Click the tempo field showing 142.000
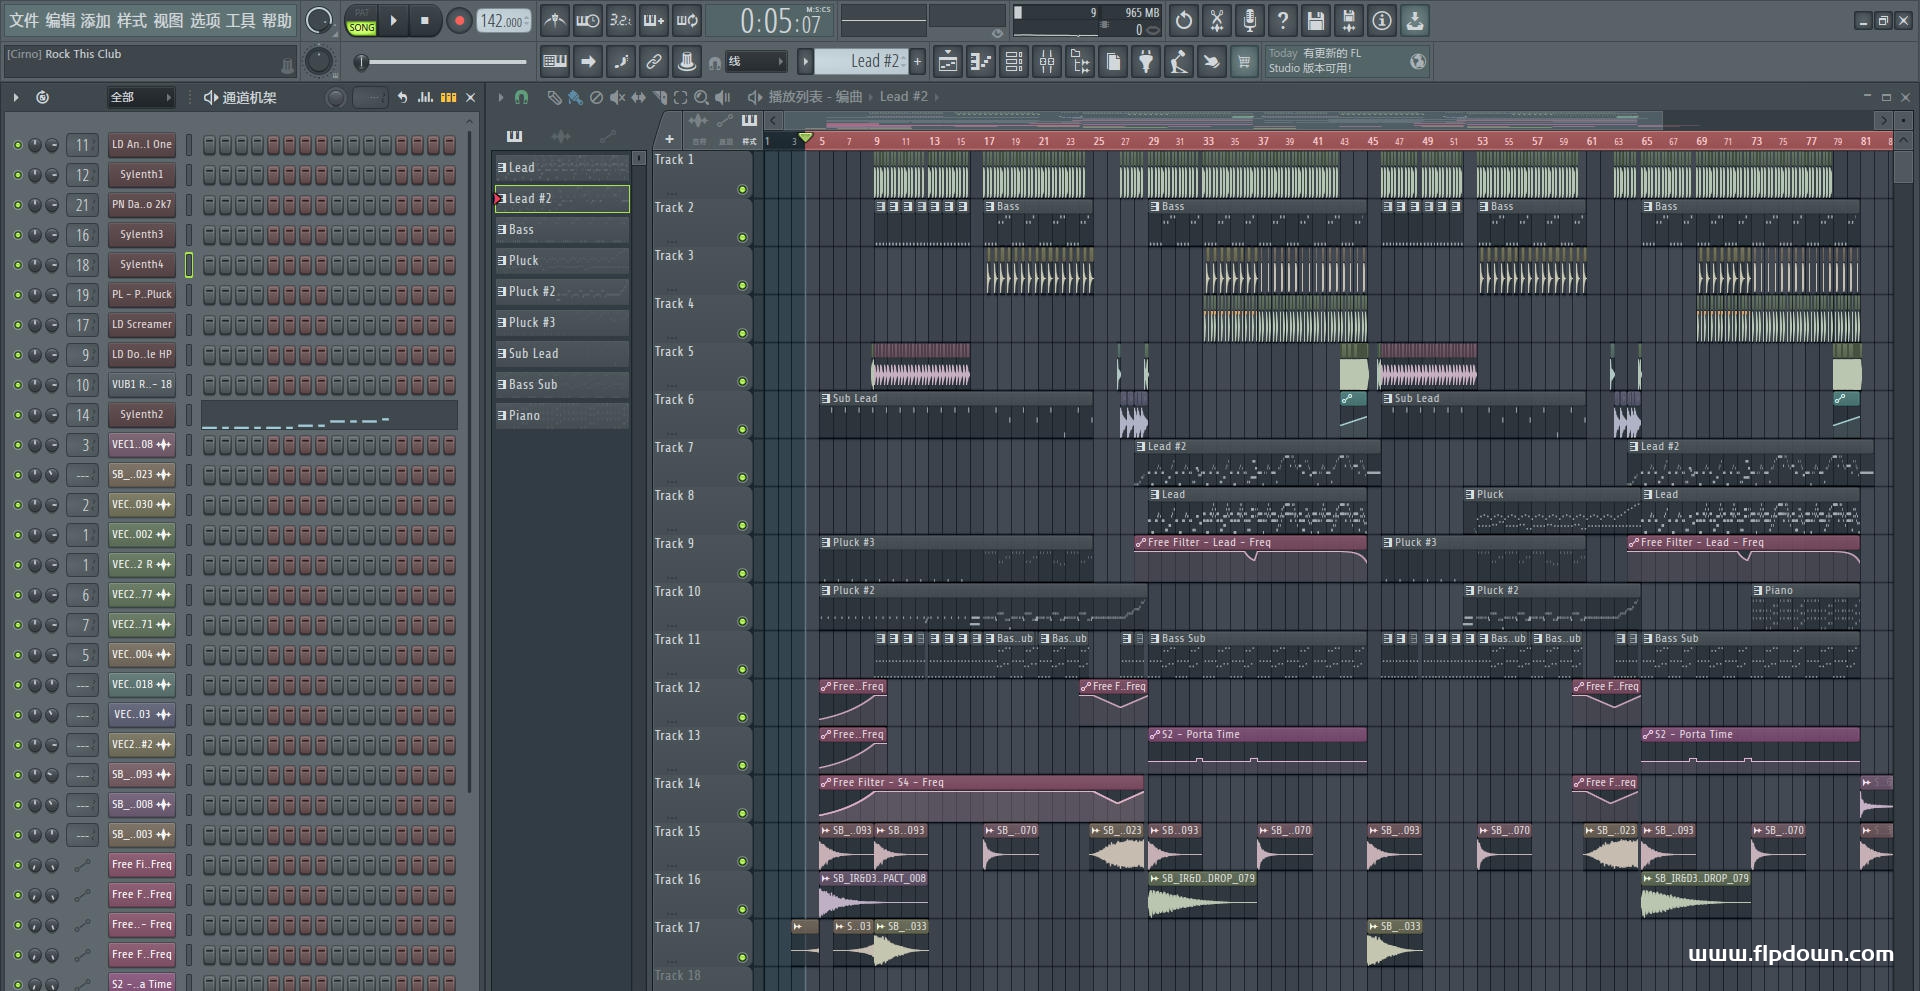Viewport: 1920px width, 991px height. tap(504, 21)
